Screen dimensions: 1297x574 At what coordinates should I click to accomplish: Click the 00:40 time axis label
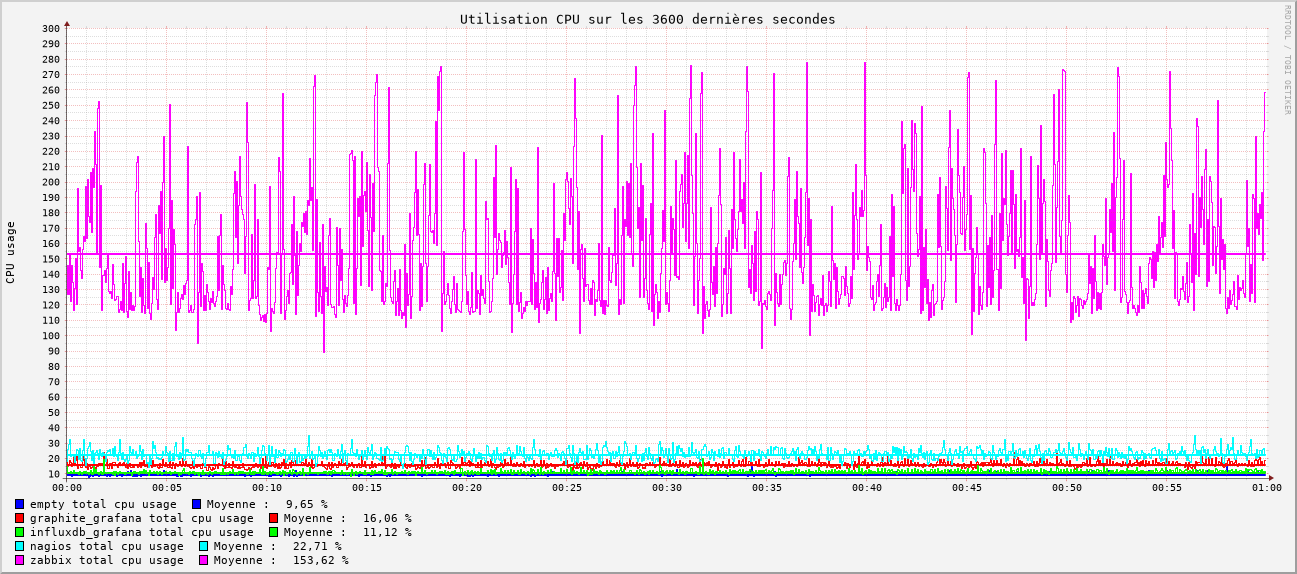(867, 488)
